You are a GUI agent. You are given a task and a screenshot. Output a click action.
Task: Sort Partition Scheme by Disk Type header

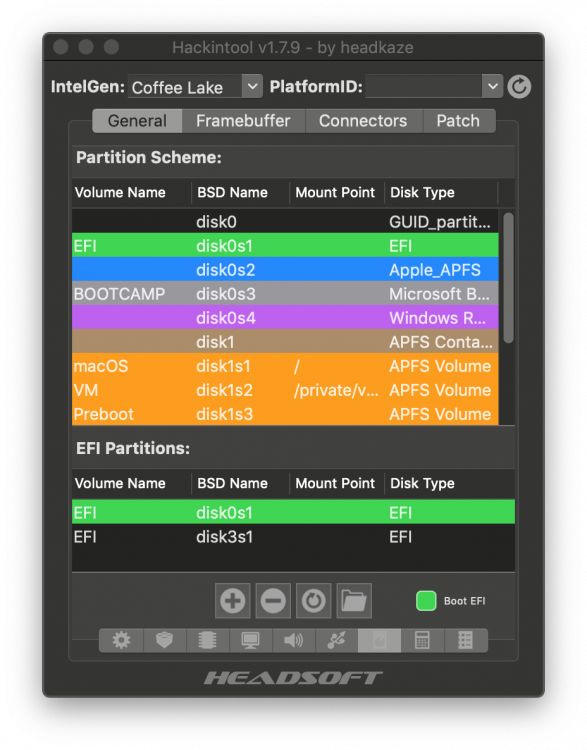[x=441, y=193]
